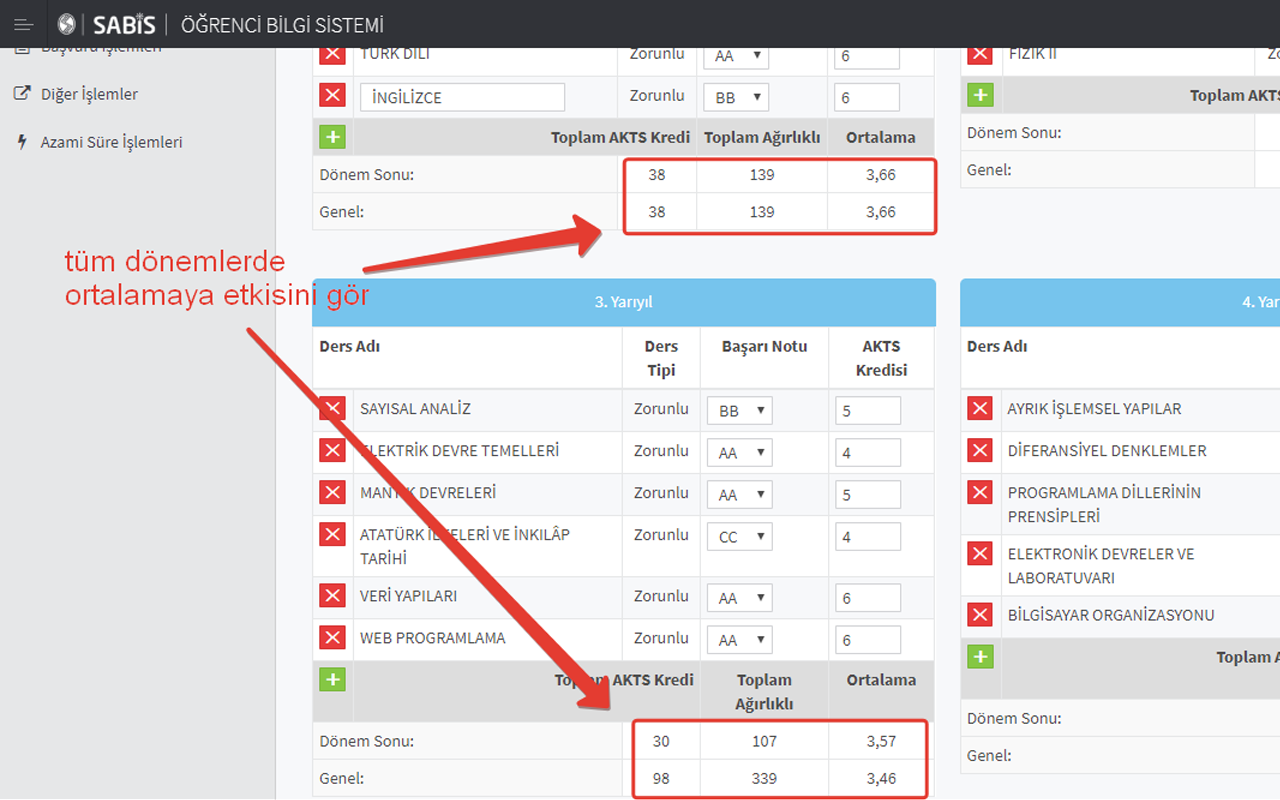Click AKTS credit field for WEB PROGRAMLAMA
The image size is (1280, 800).
[x=868, y=640]
